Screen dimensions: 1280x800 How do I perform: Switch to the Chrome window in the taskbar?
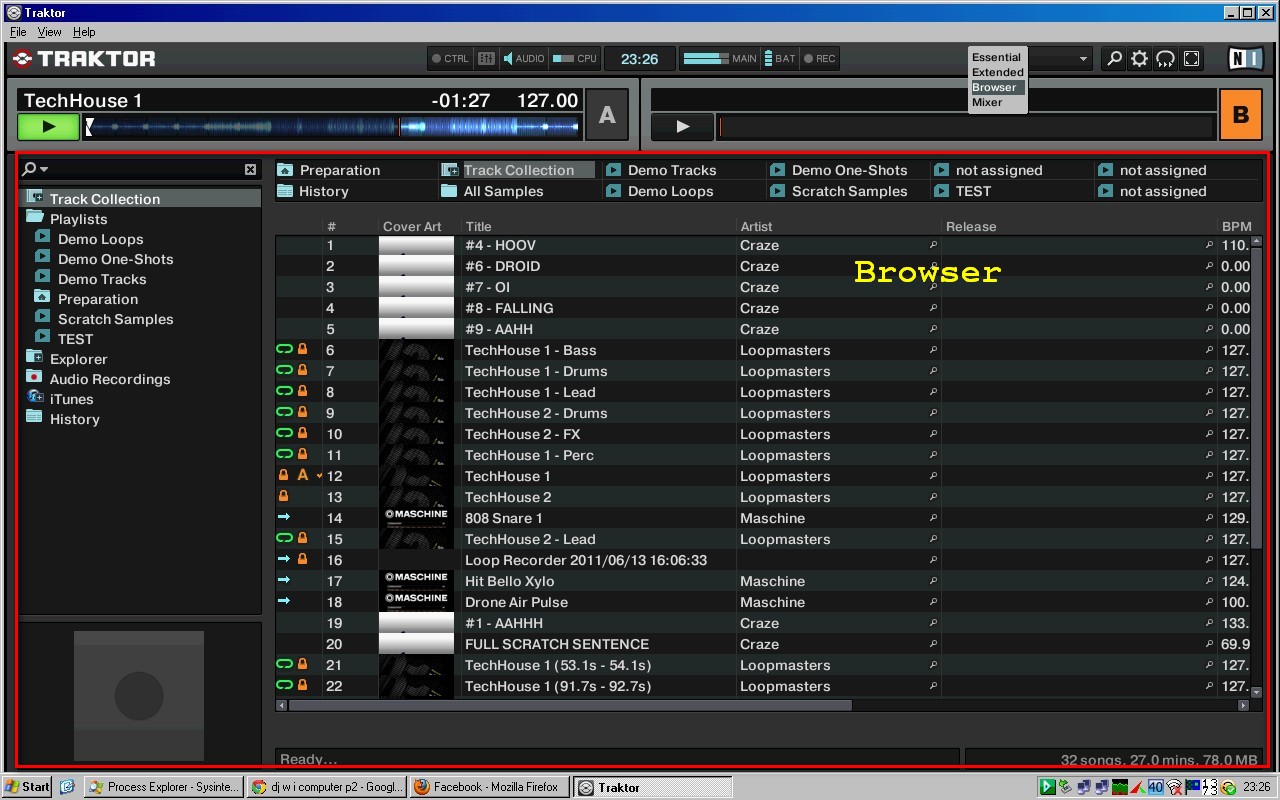click(x=326, y=787)
